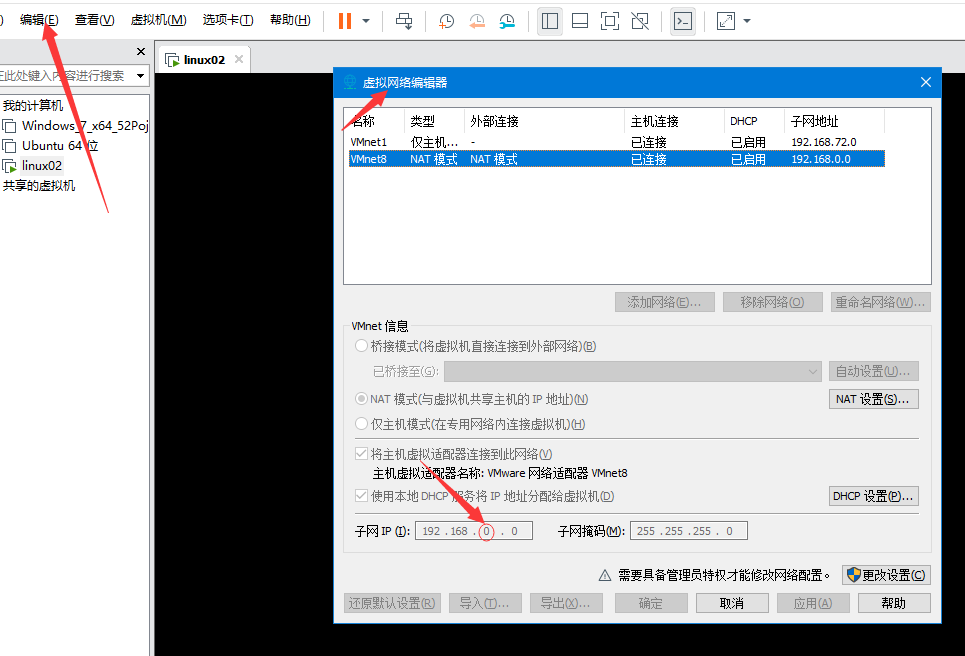Open the power options dropdown arrow
The image size is (965, 656).
coord(366,21)
